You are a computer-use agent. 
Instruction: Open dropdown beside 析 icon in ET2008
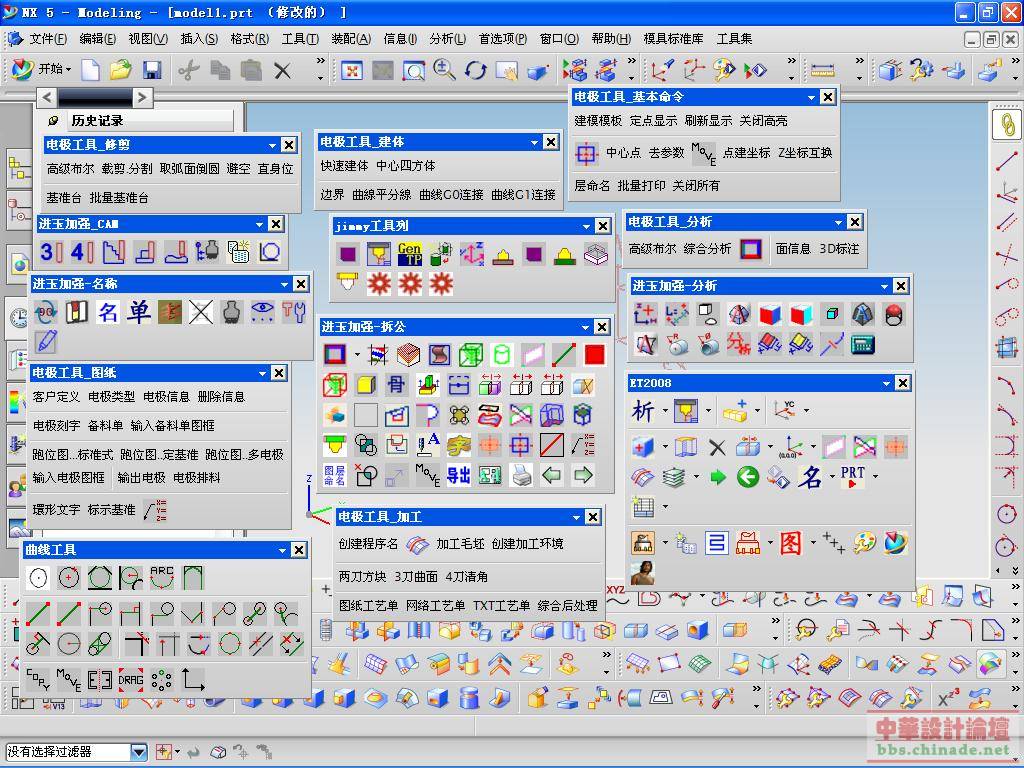click(665, 411)
